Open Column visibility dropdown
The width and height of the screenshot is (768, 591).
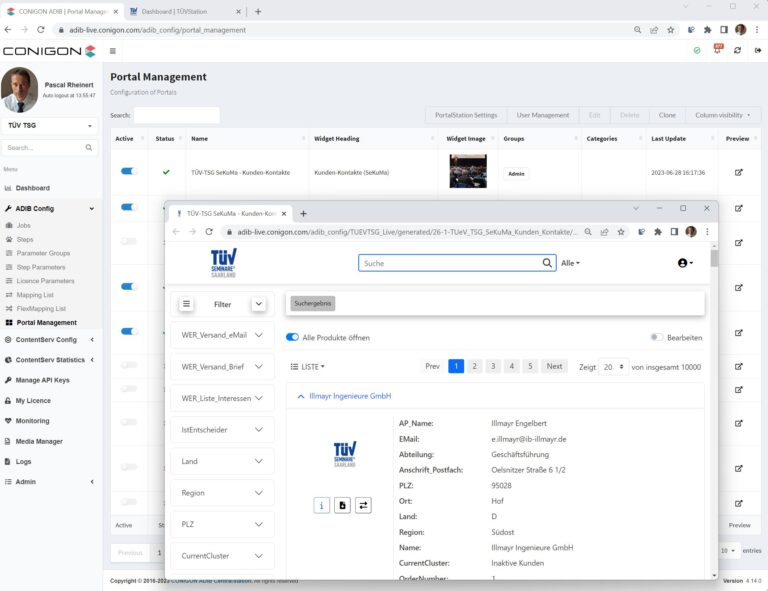pyautogui.click(x=722, y=115)
